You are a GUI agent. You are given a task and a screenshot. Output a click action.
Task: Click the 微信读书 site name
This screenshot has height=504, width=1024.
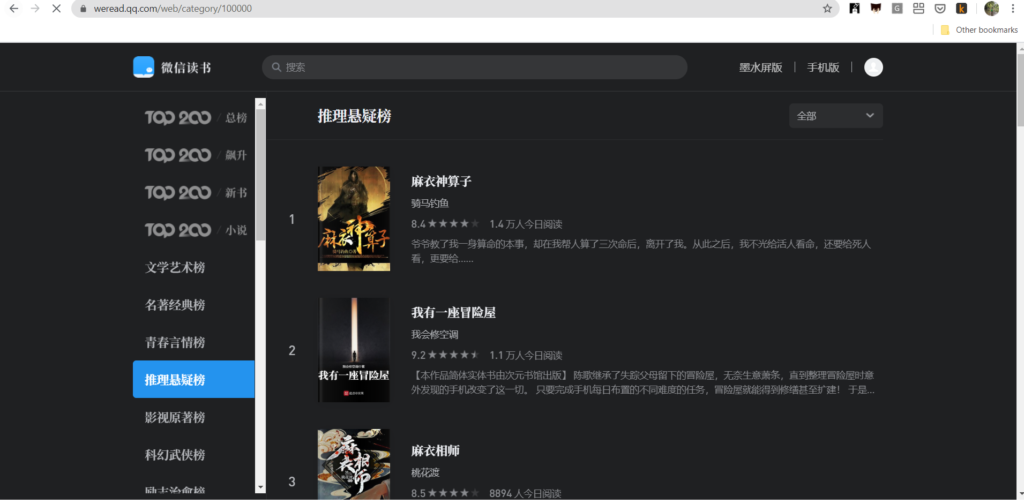186,68
